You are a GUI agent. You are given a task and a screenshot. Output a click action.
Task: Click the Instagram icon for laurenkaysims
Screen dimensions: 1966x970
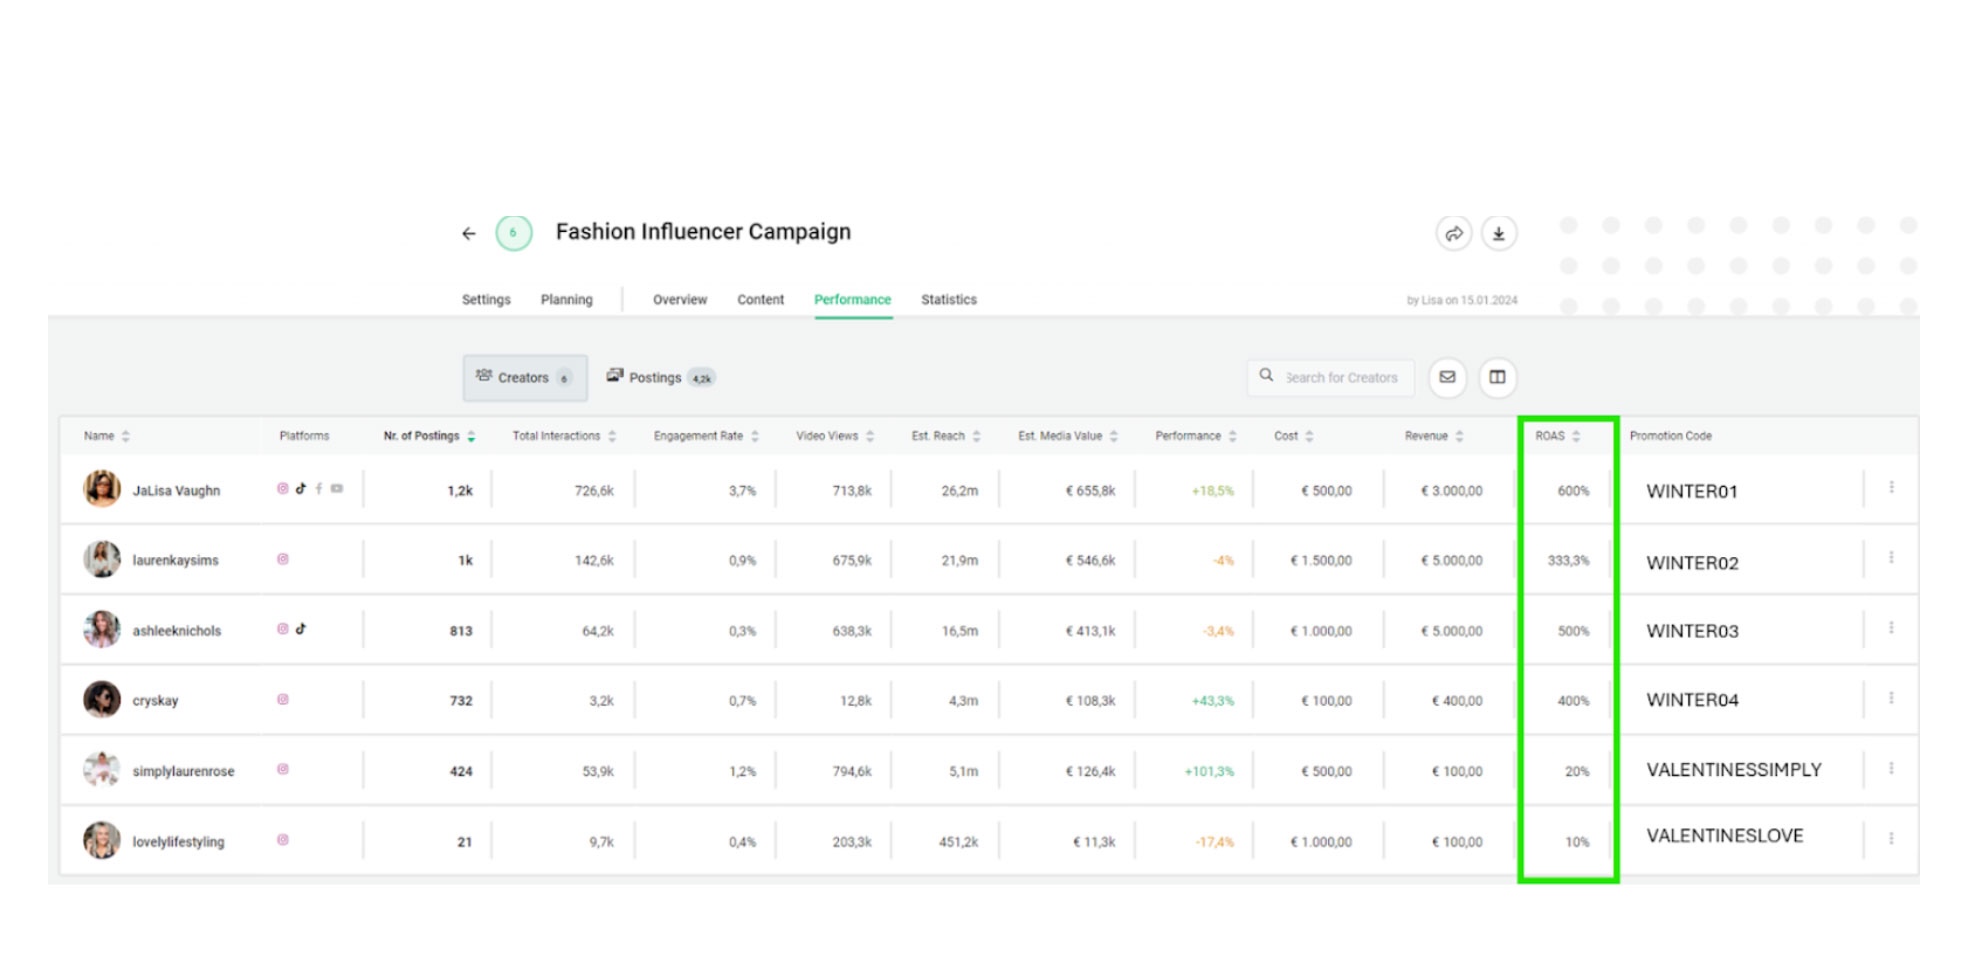coord(283,559)
